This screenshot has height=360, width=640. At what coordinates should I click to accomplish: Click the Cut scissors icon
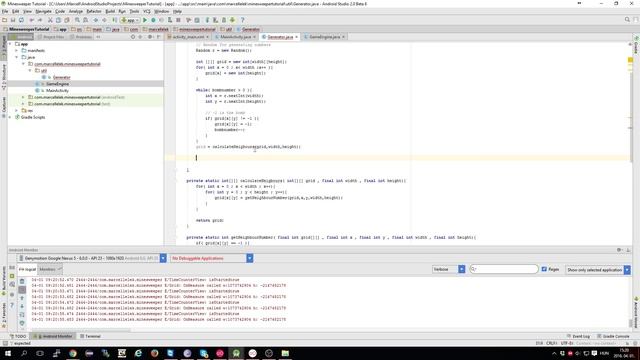coord(50,20)
